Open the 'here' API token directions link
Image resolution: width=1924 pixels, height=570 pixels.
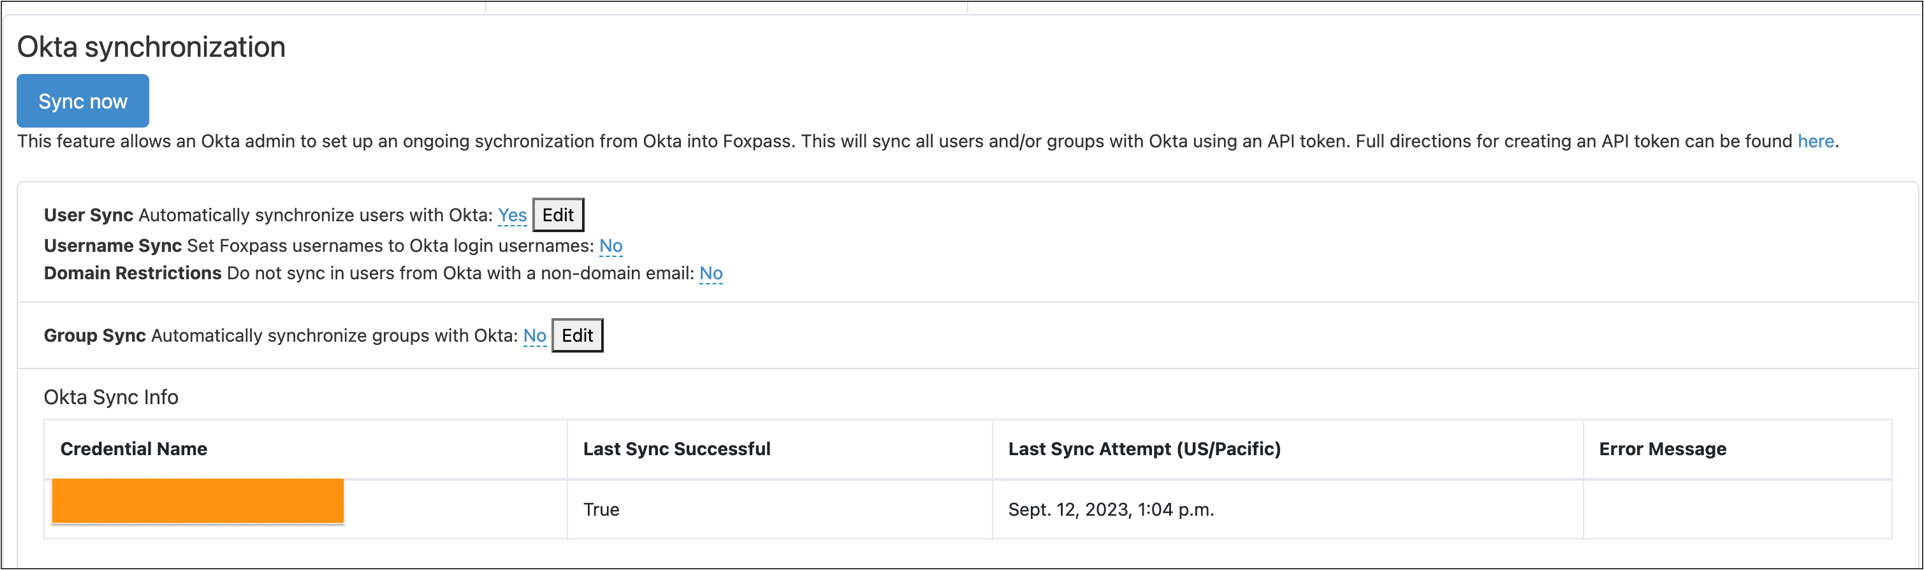1815,142
